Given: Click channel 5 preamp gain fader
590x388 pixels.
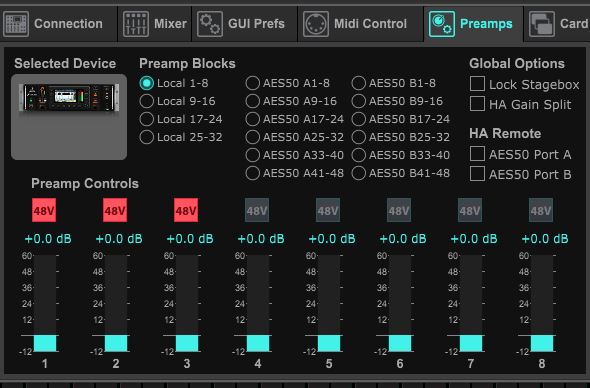Looking at the screenshot, I should click(329, 303).
